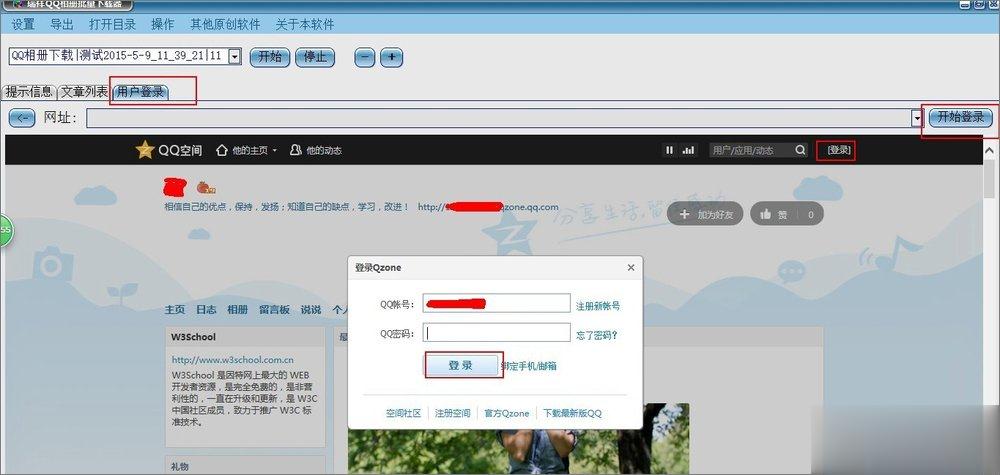
Task: Click the green circular badge at left edge
Action: click(x=5, y=230)
